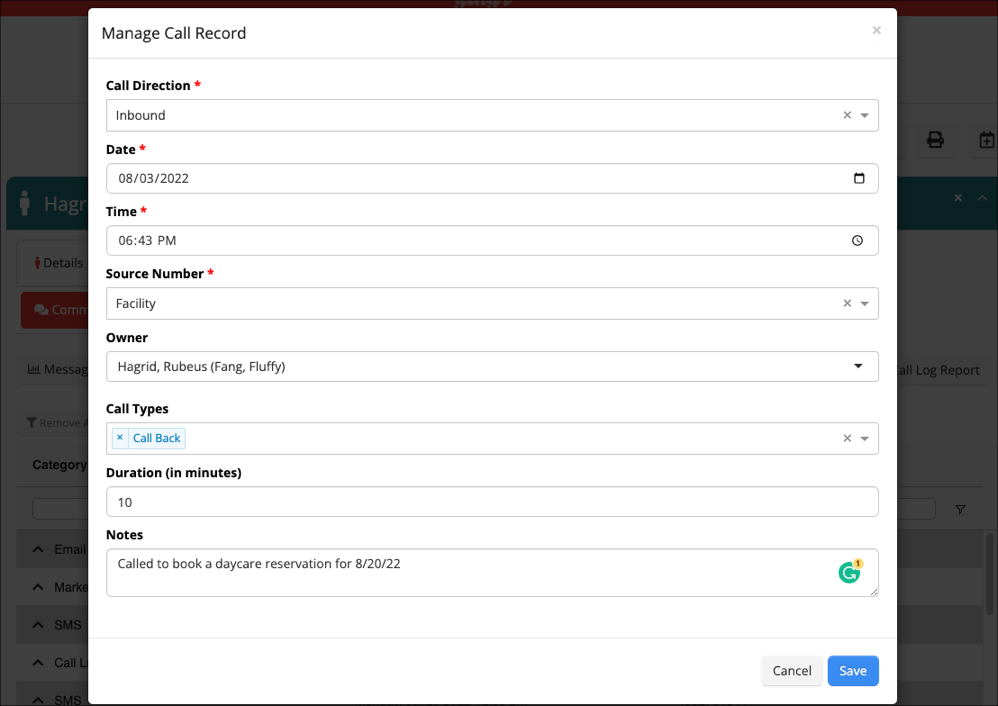The image size is (998, 706).
Task: Collapse the Call Log group row
Action: (x=38, y=663)
